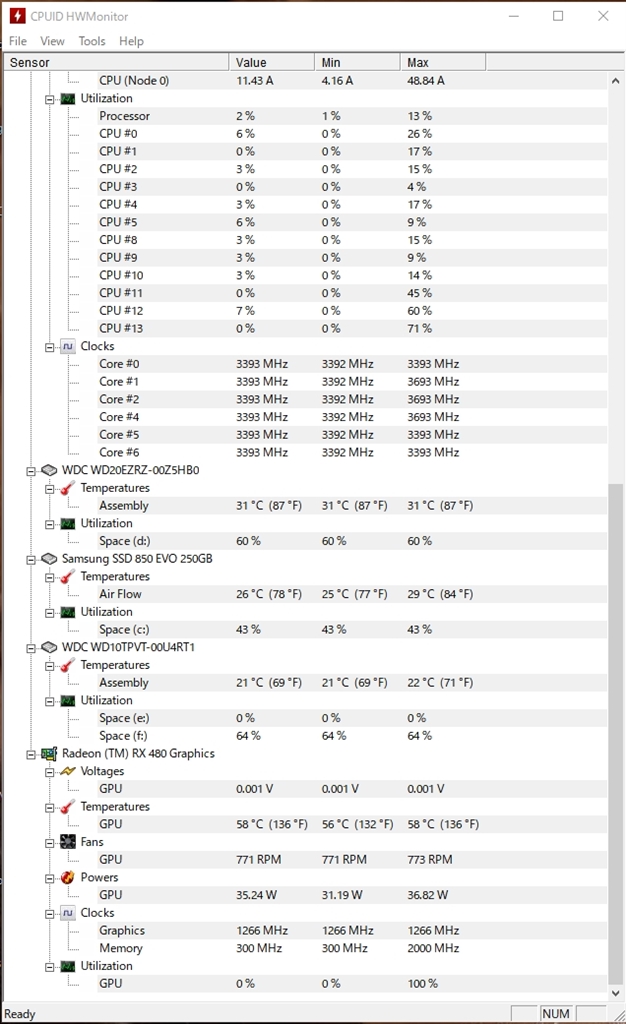
Task: Click the Value column header
Action: [x=271, y=62]
